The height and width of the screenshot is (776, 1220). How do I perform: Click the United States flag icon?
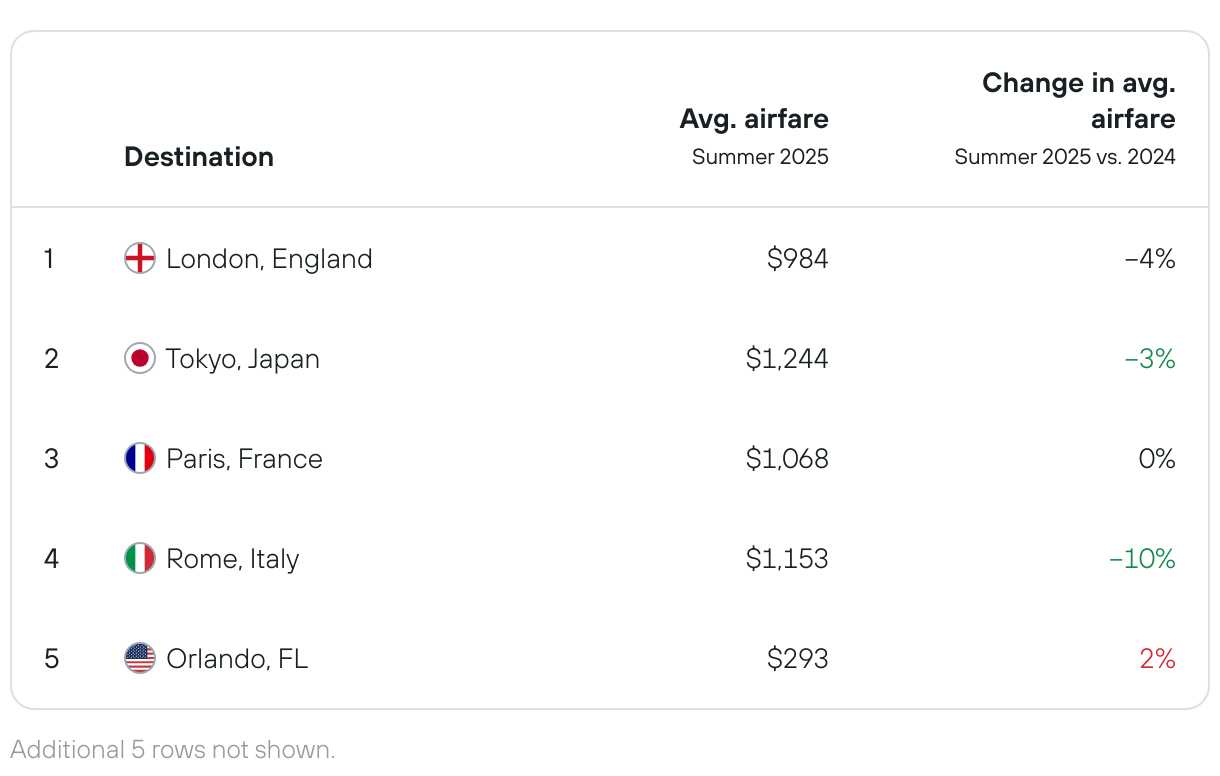pyautogui.click(x=140, y=659)
